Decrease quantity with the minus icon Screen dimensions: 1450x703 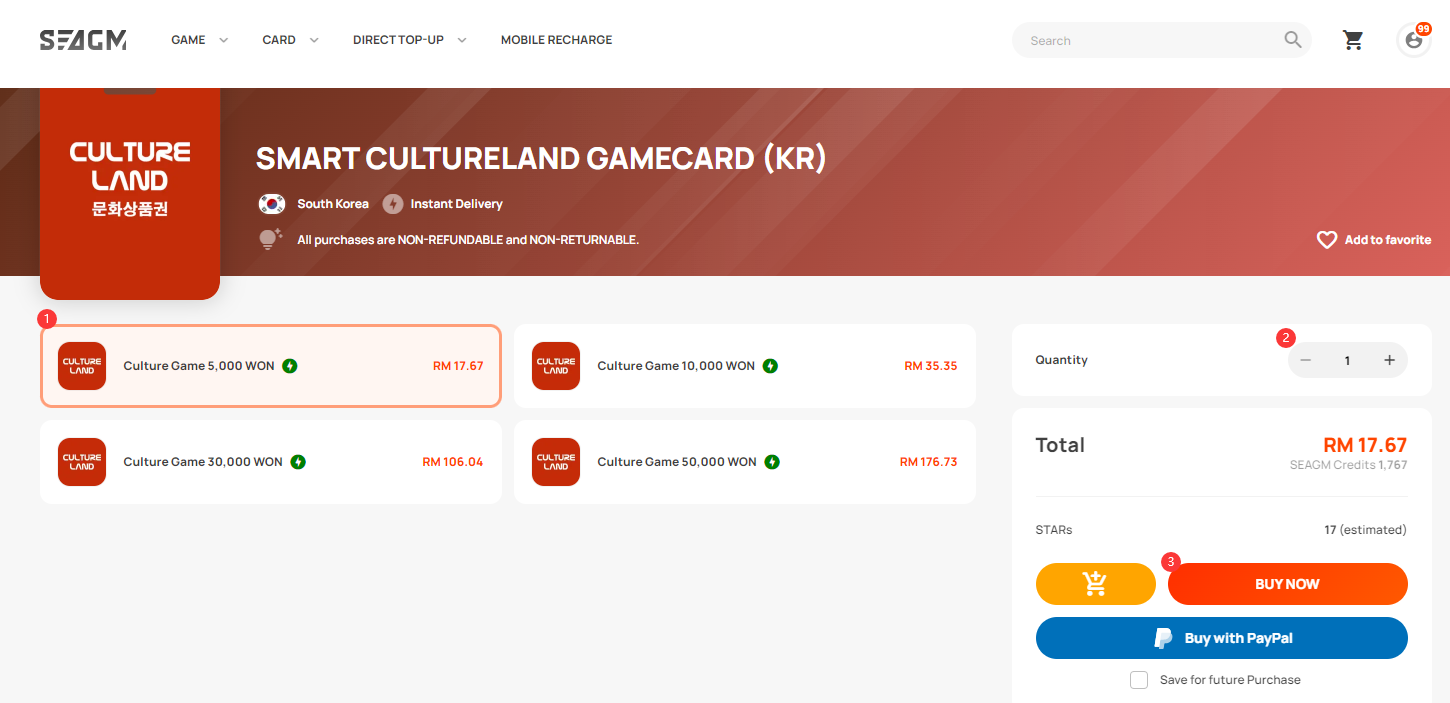pyautogui.click(x=1306, y=360)
